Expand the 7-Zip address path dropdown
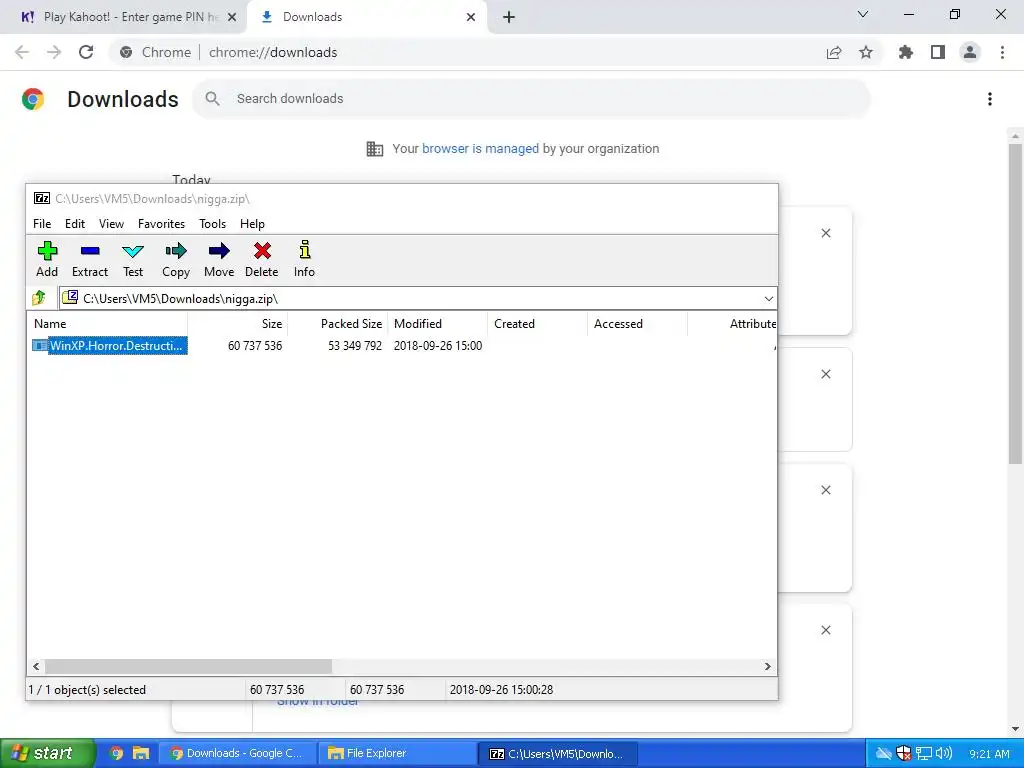 pyautogui.click(x=769, y=298)
